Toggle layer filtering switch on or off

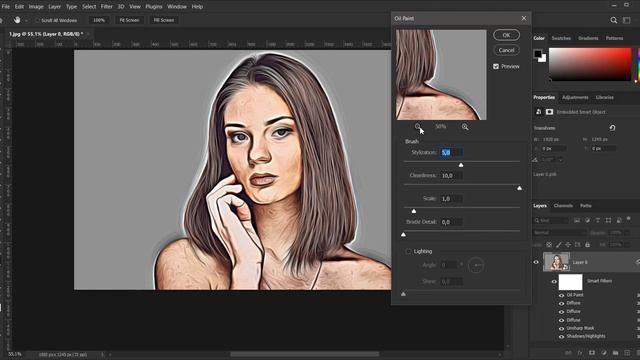coord(629,219)
